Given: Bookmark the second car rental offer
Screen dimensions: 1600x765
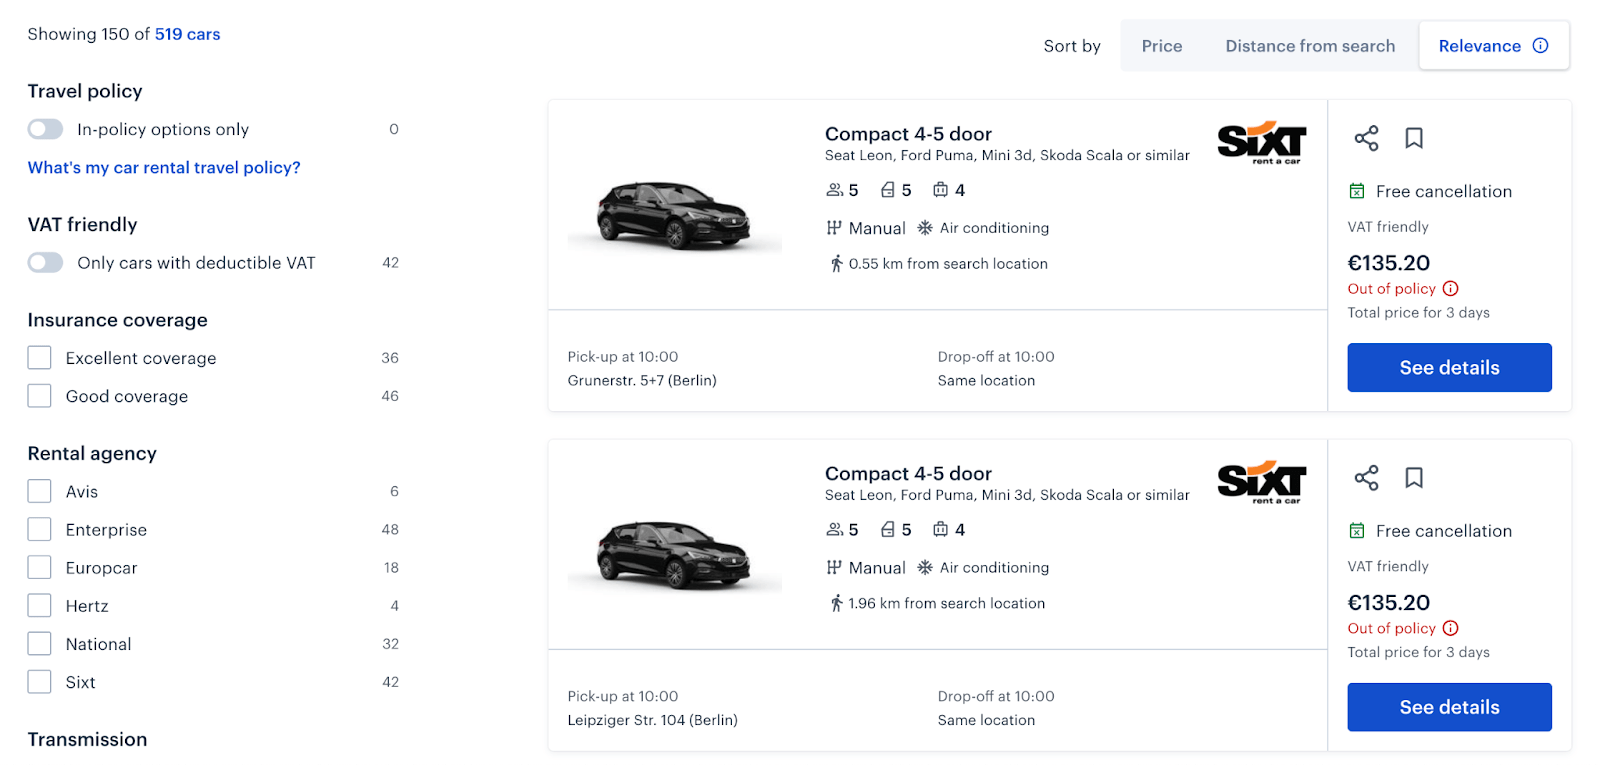Looking at the screenshot, I should coord(1413,478).
